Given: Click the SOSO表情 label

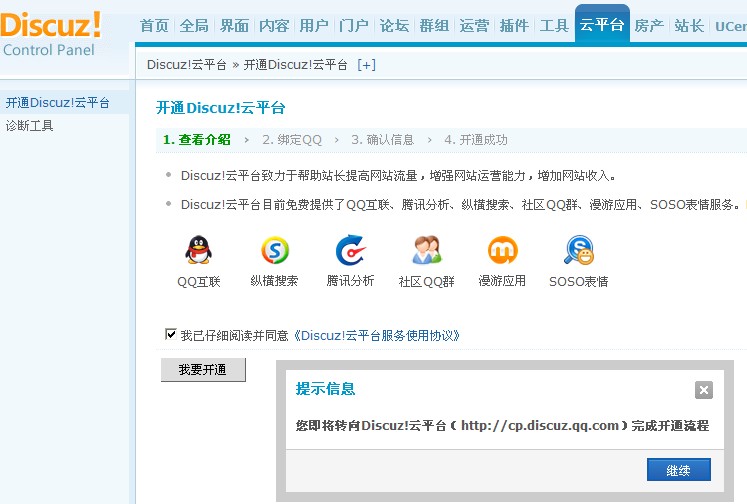Looking at the screenshot, I should point(579,282).
